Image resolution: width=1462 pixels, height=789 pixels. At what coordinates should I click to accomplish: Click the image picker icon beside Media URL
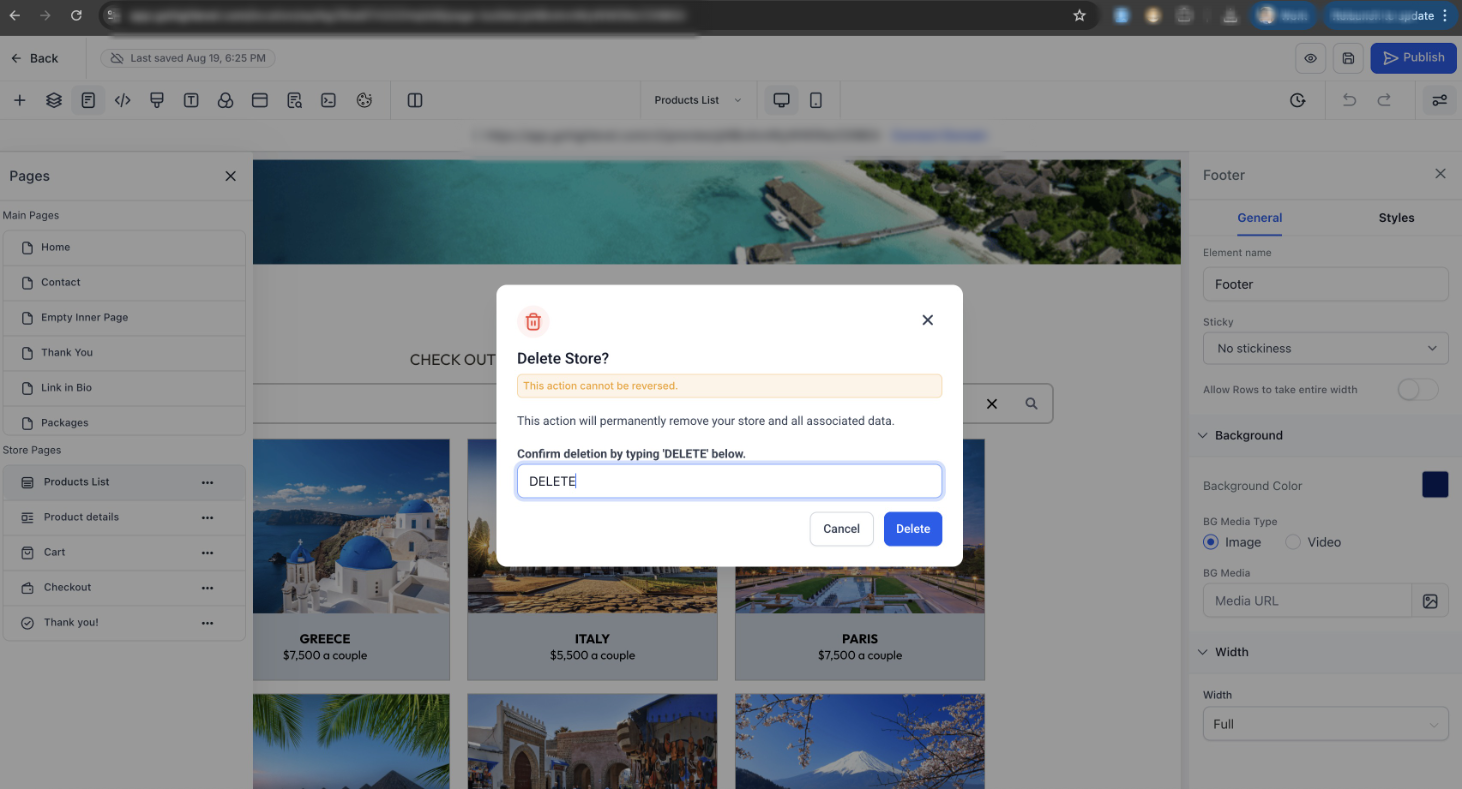(1430, 601)
